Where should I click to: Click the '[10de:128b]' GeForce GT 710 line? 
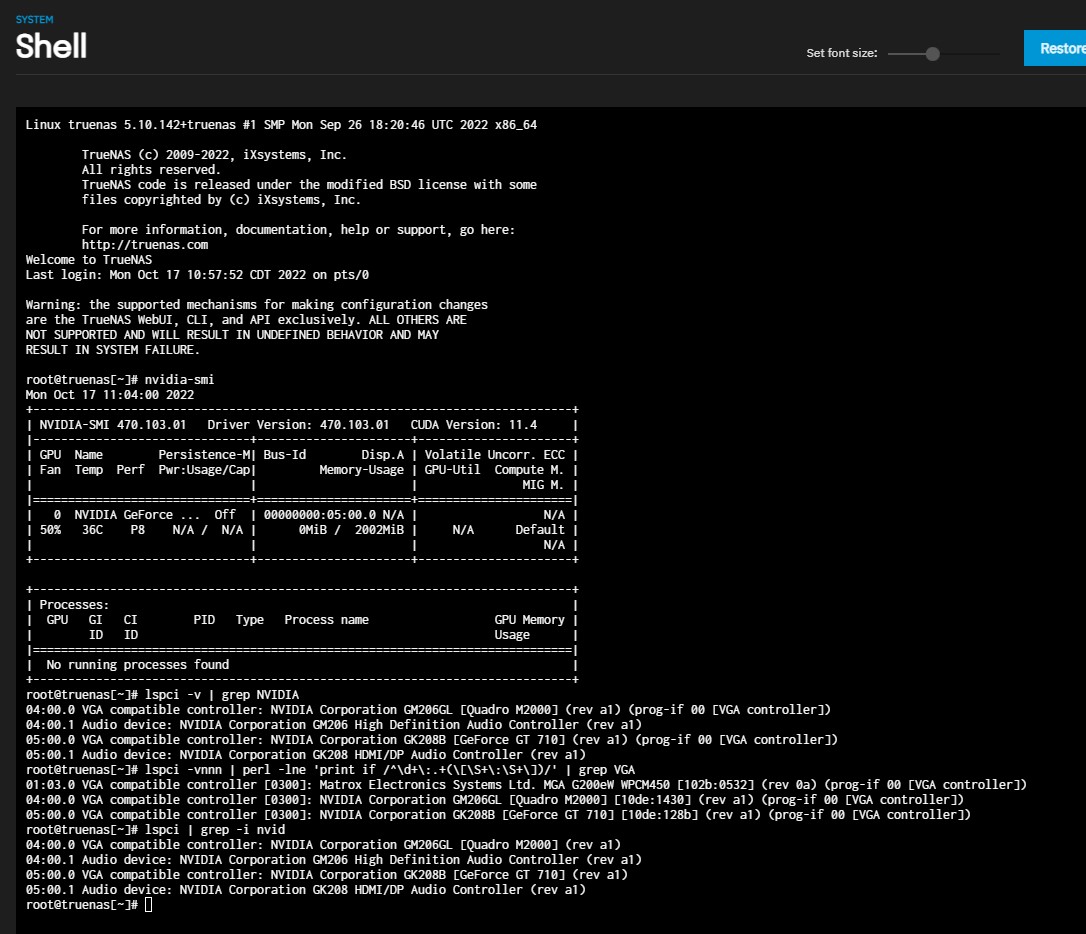498,815
